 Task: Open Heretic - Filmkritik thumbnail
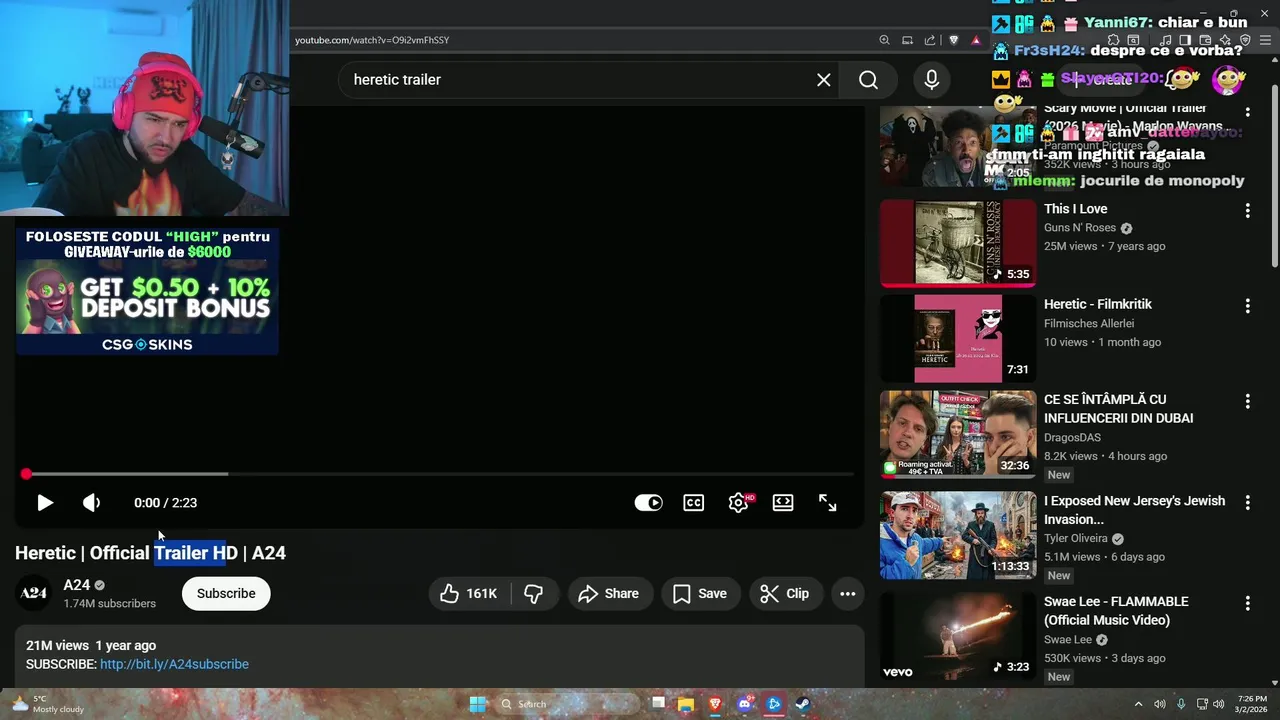pos(958,338)
